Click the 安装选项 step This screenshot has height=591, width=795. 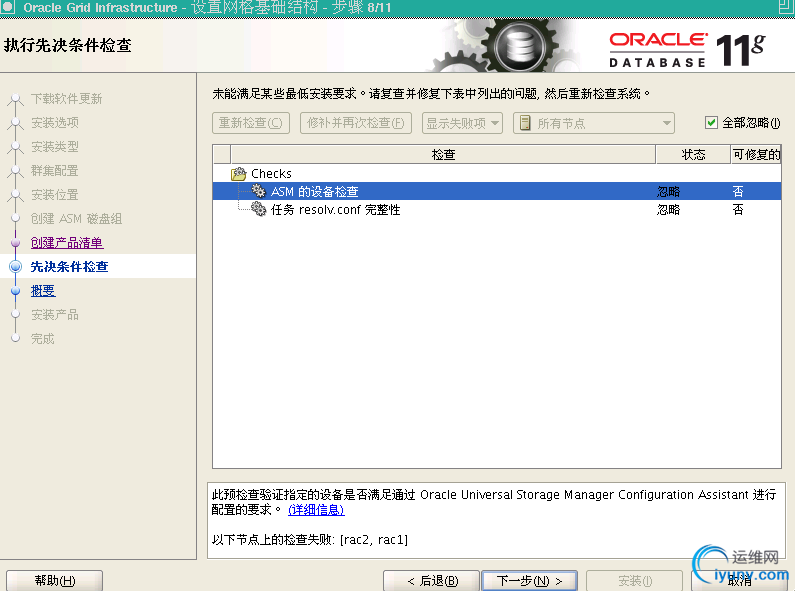(55, 123)
